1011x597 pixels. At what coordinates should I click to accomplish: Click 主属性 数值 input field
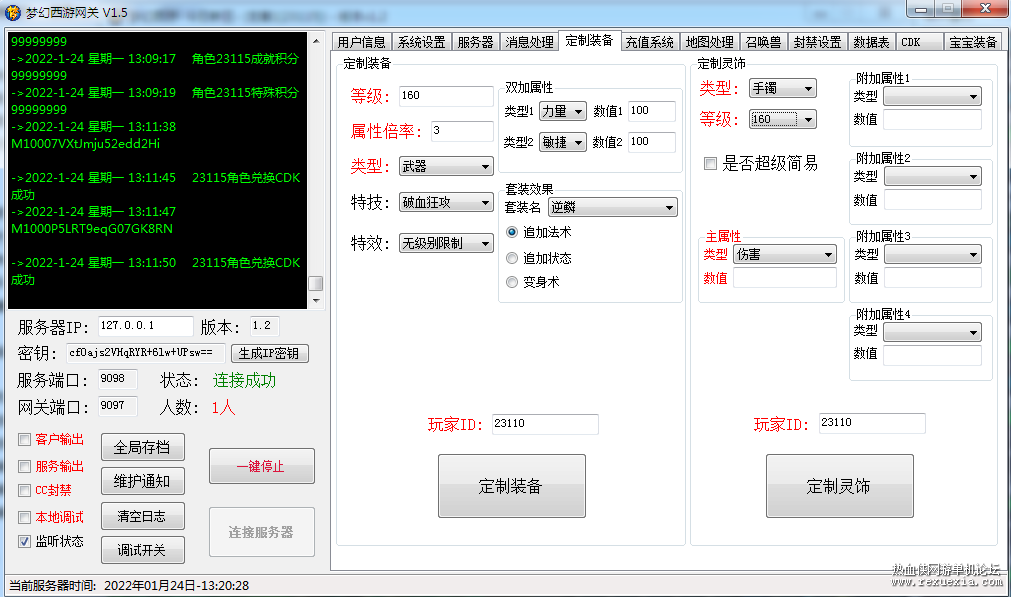pos(785,278)
